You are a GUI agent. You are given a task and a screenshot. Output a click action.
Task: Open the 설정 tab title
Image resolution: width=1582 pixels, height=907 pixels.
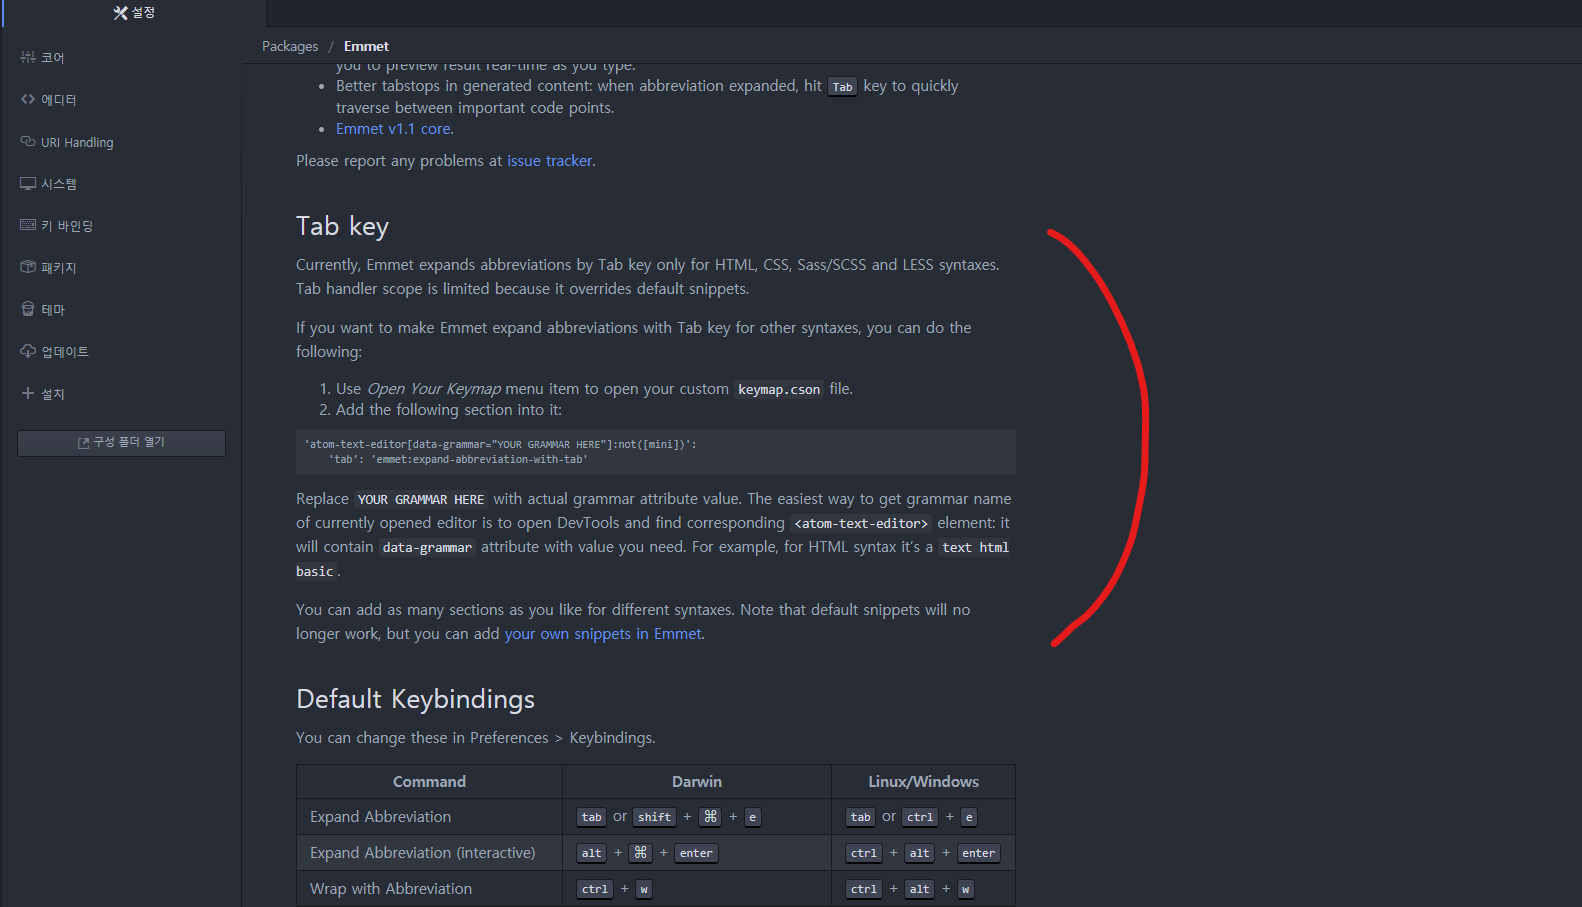[143, 13]
